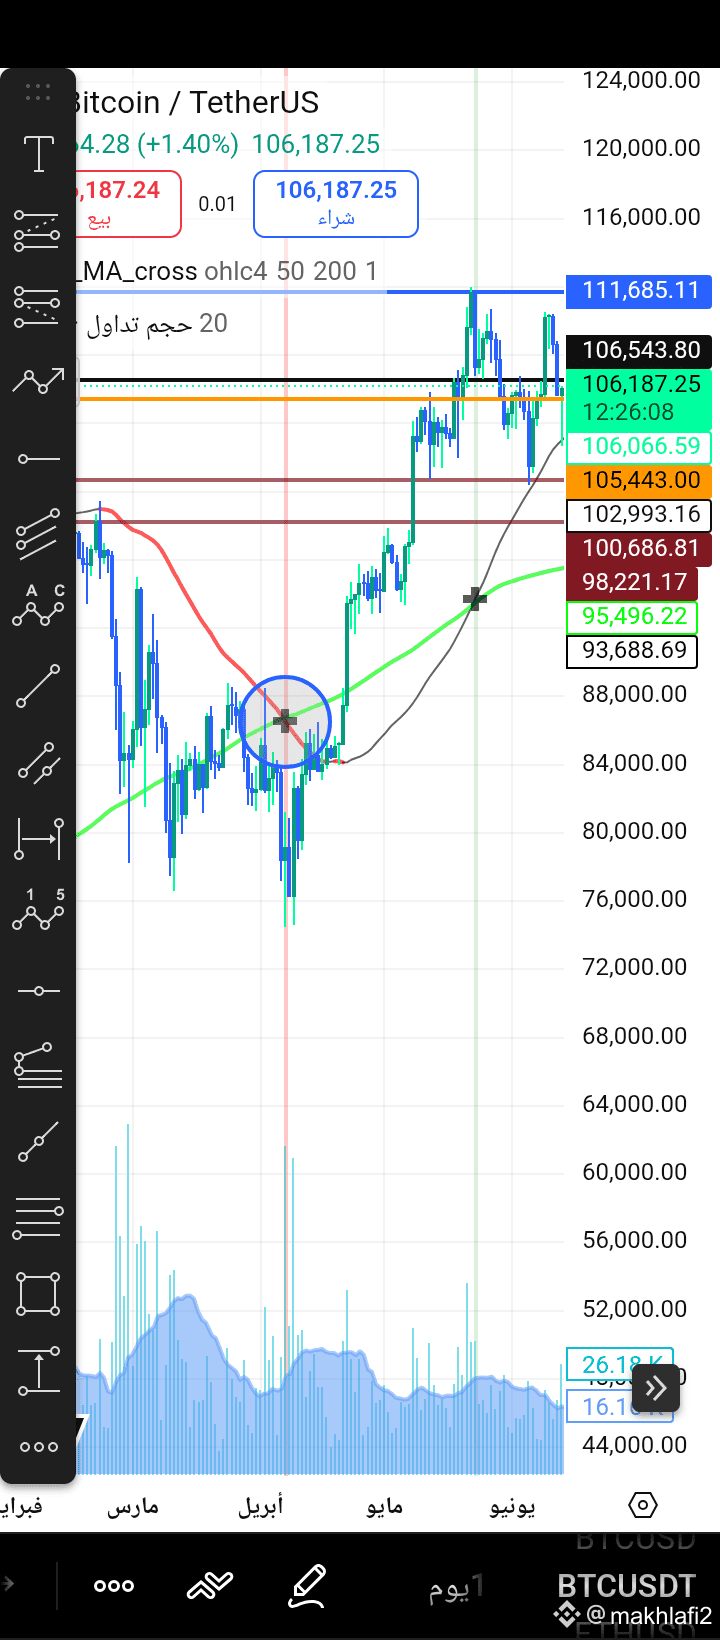Tap the MA cross marker near June
This screenshot has height=1640, width=720.
click(475, 599)
